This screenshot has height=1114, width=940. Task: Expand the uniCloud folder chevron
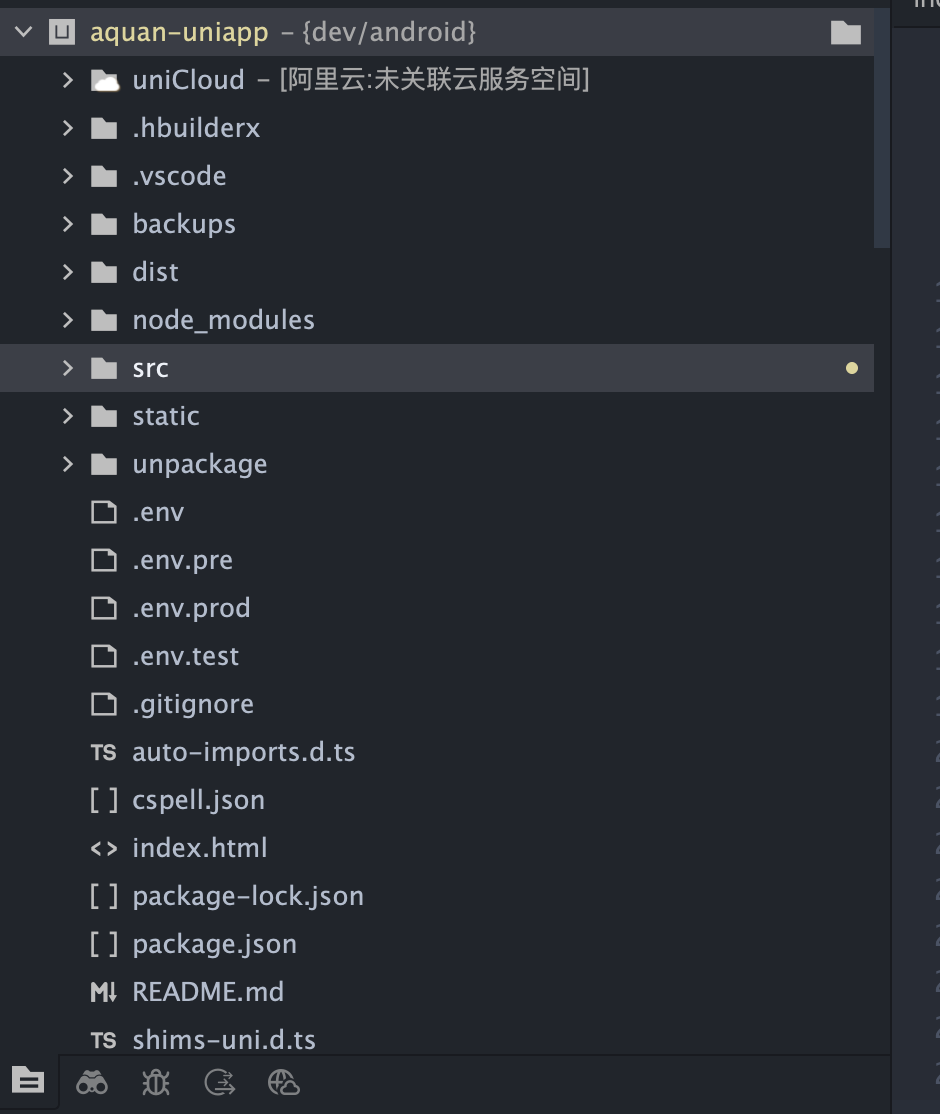68,80
